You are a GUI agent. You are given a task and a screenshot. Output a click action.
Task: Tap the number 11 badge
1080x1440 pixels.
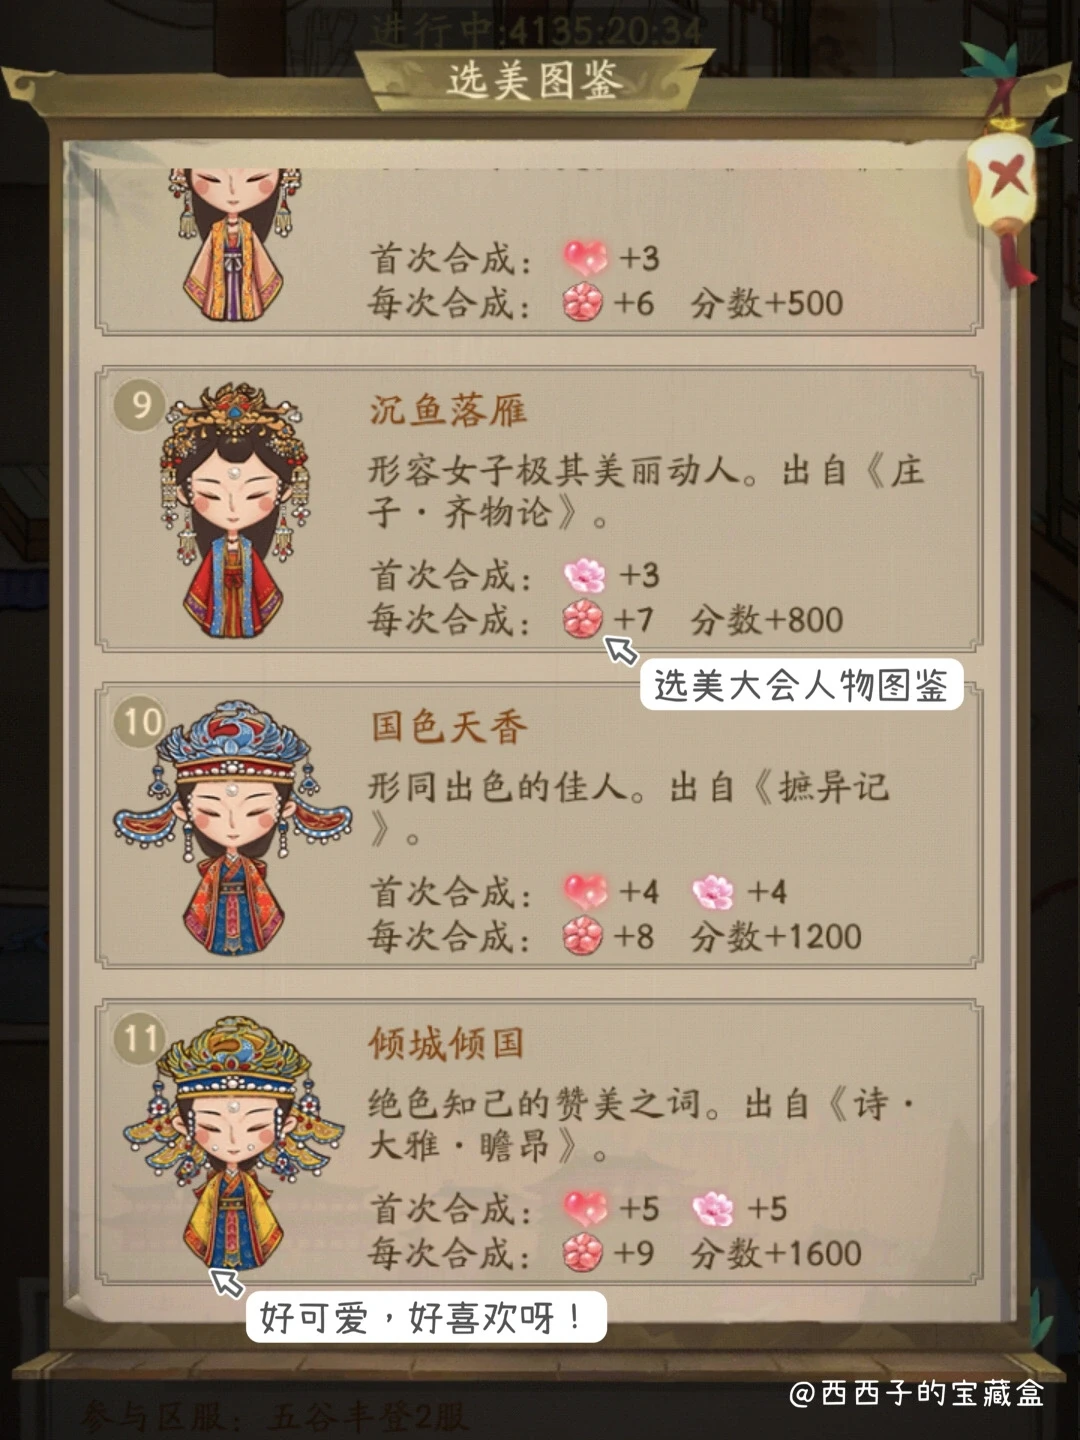pyautogui.click(x=141, y=1038)
